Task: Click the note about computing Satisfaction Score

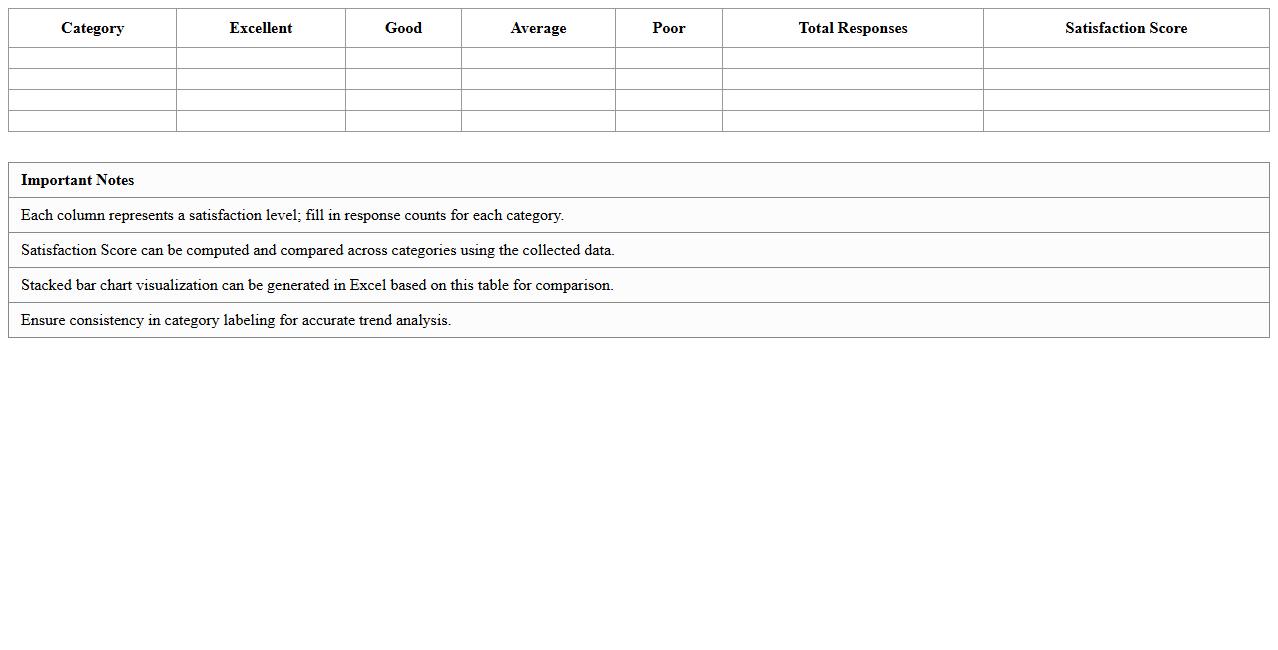Action: point(317,250)
